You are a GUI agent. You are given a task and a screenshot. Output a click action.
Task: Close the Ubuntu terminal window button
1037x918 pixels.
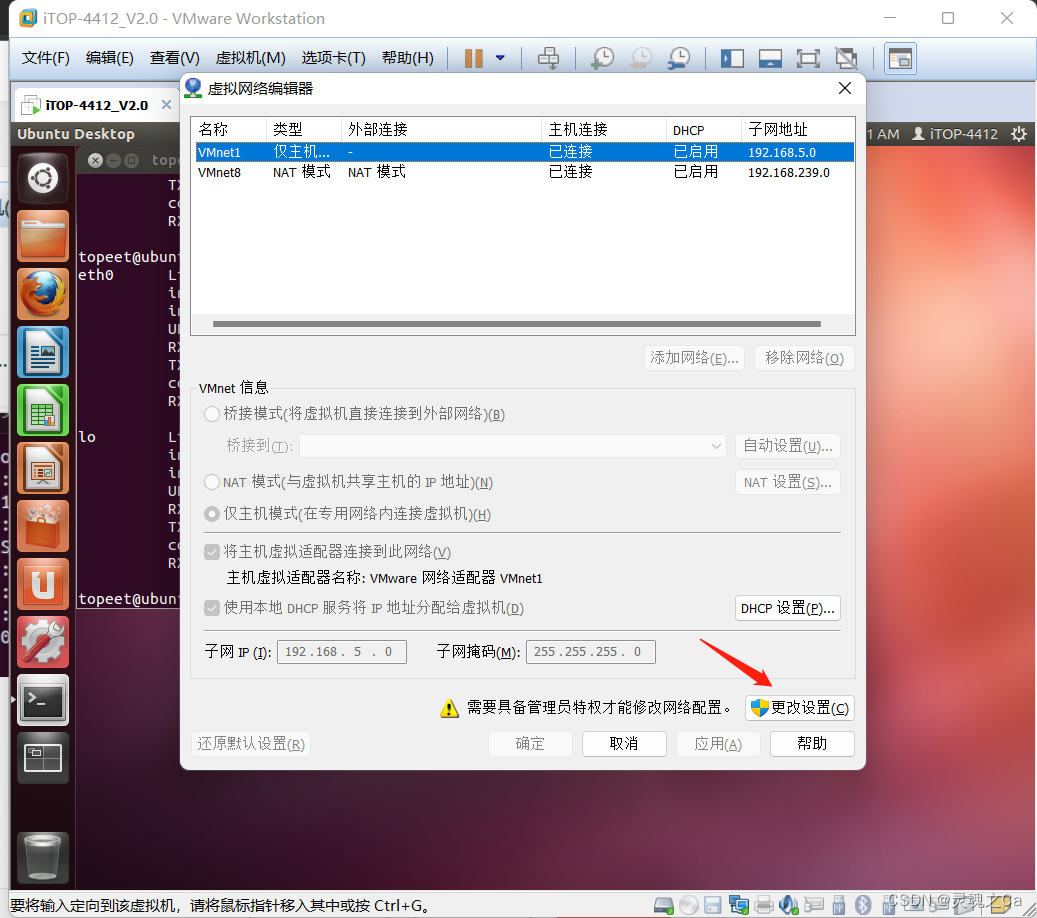[95, 160]
